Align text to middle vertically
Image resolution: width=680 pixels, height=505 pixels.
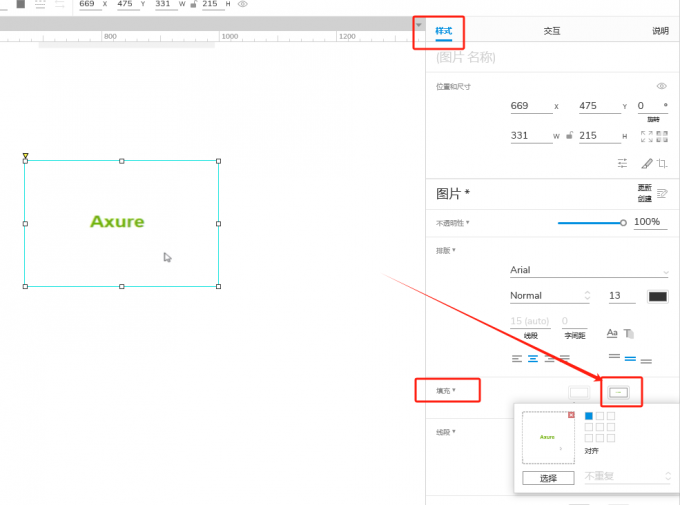click(630, 359)
